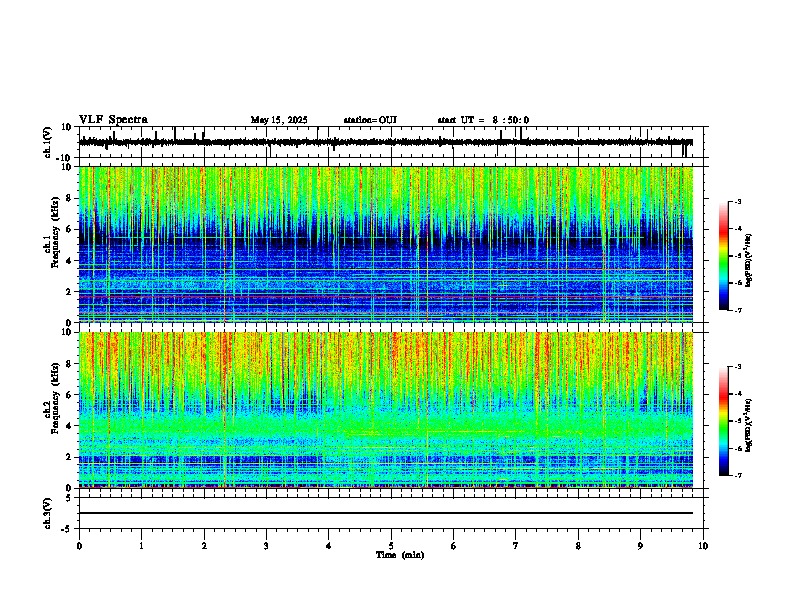This screenshot has width=792, height=612.
Task: Click the ch.1 spectrogram color bar
Action: [723, 256]
